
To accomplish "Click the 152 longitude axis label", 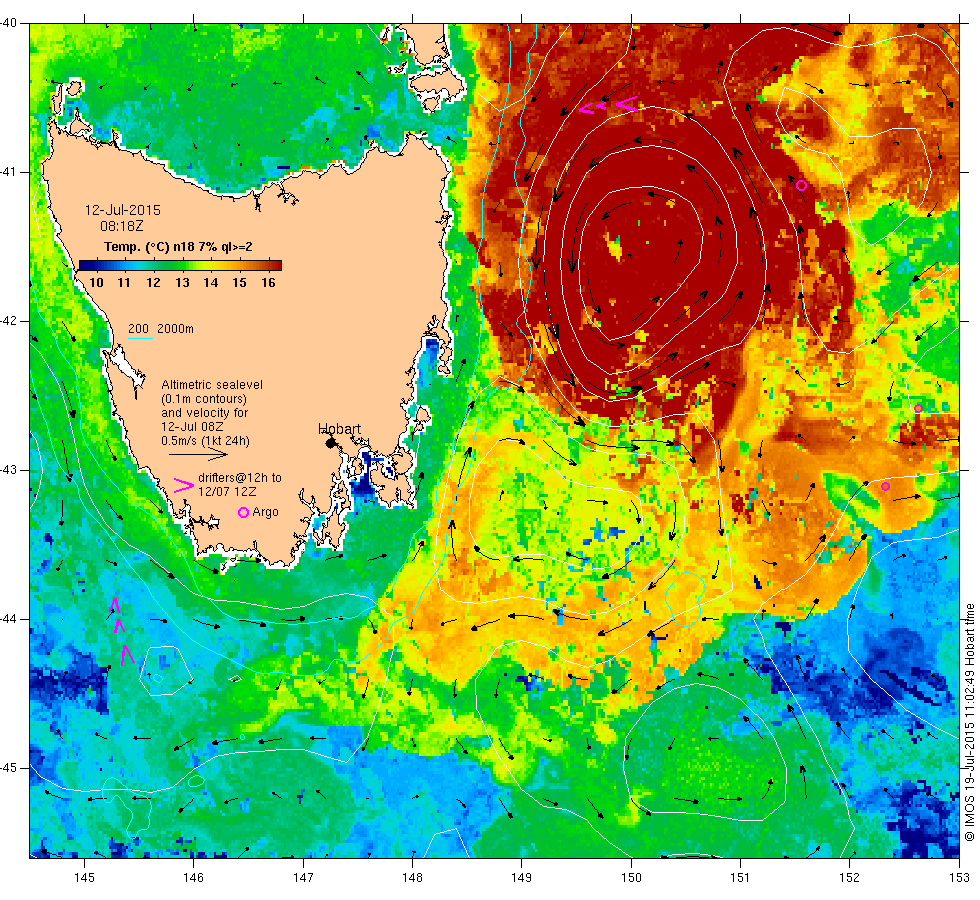I will click(x=849, y=878).
